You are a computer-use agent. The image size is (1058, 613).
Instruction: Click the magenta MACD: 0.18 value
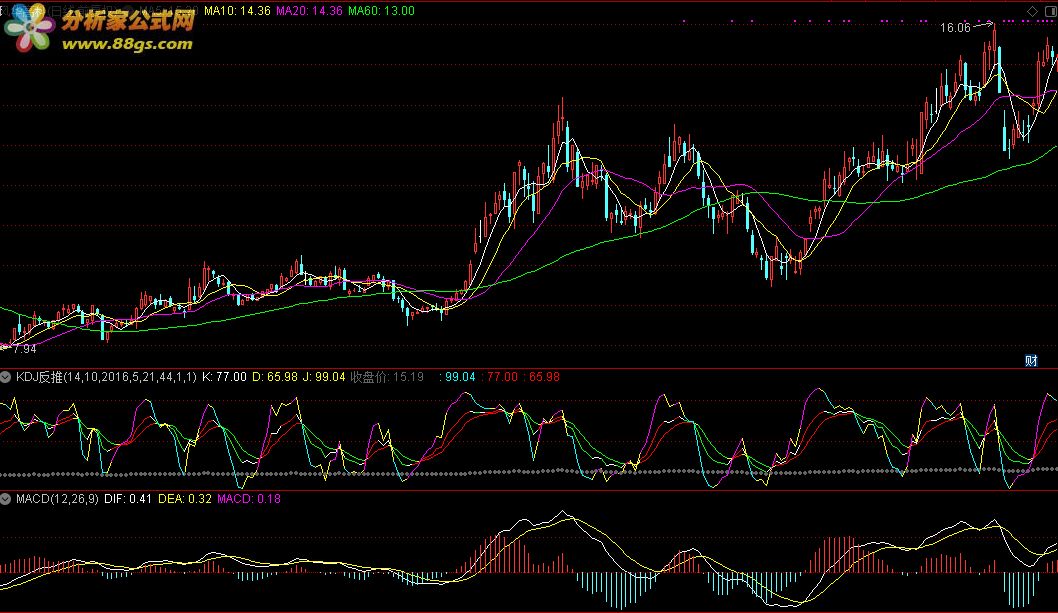click(x=249, y=499)
